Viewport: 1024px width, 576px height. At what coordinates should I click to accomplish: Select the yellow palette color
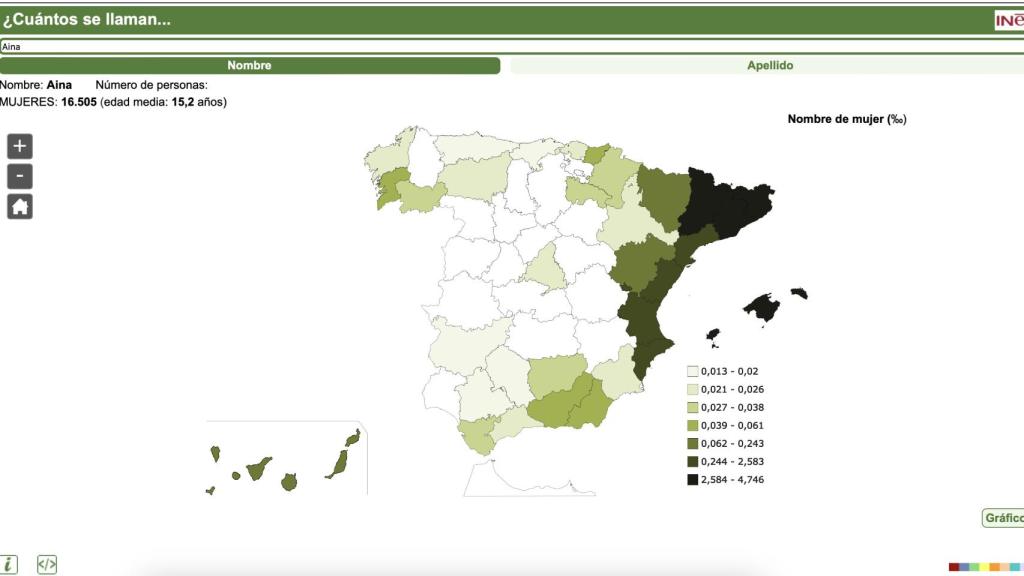984,567
